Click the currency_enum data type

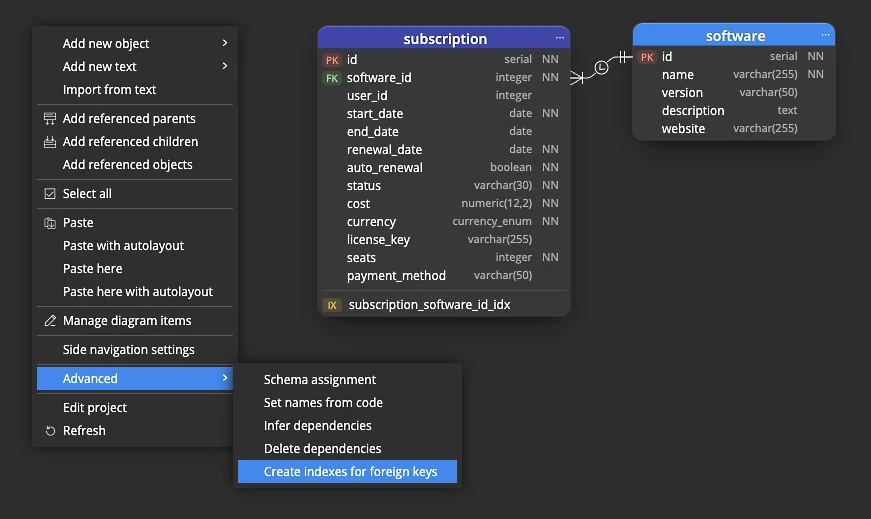[492, 221]
